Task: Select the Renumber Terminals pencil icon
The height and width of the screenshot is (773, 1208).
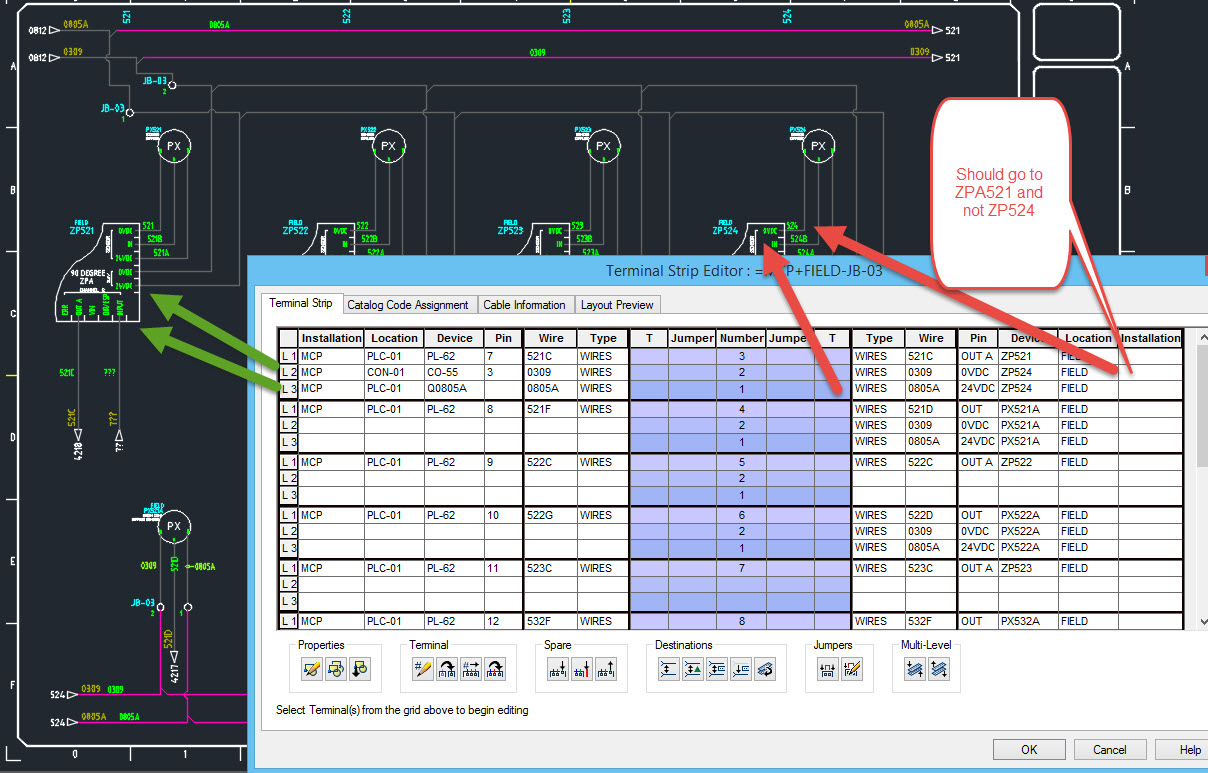Action: [x=422, y=668]
